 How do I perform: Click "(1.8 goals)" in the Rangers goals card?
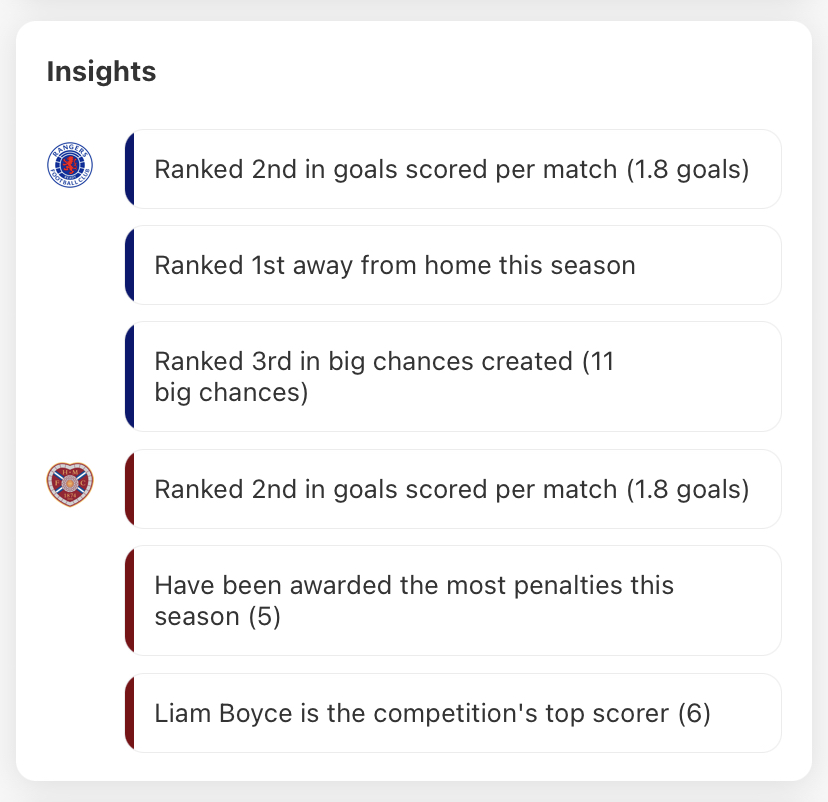[x=688, y=170]
